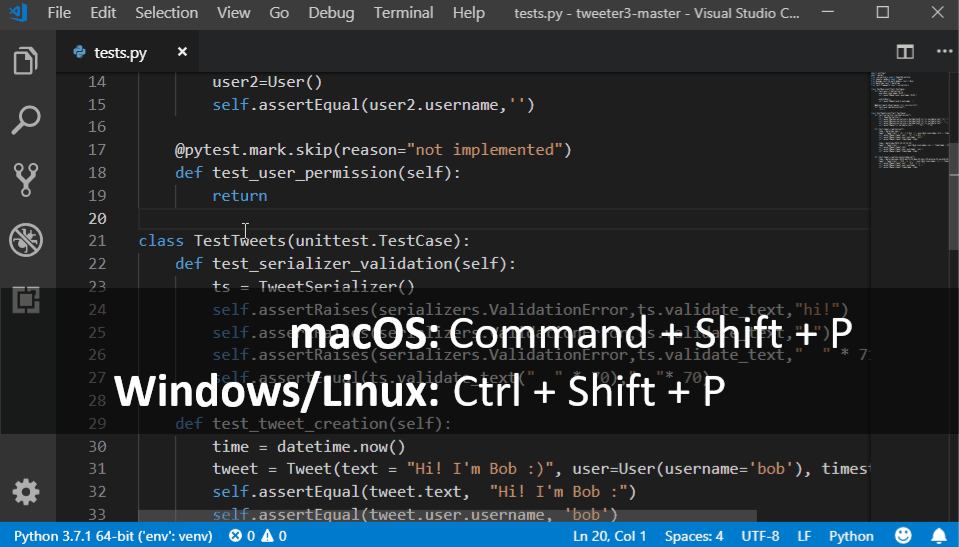Change indentation via Spaces: 4
Screen dimensions: 959x547
click(x=694, y=536)
